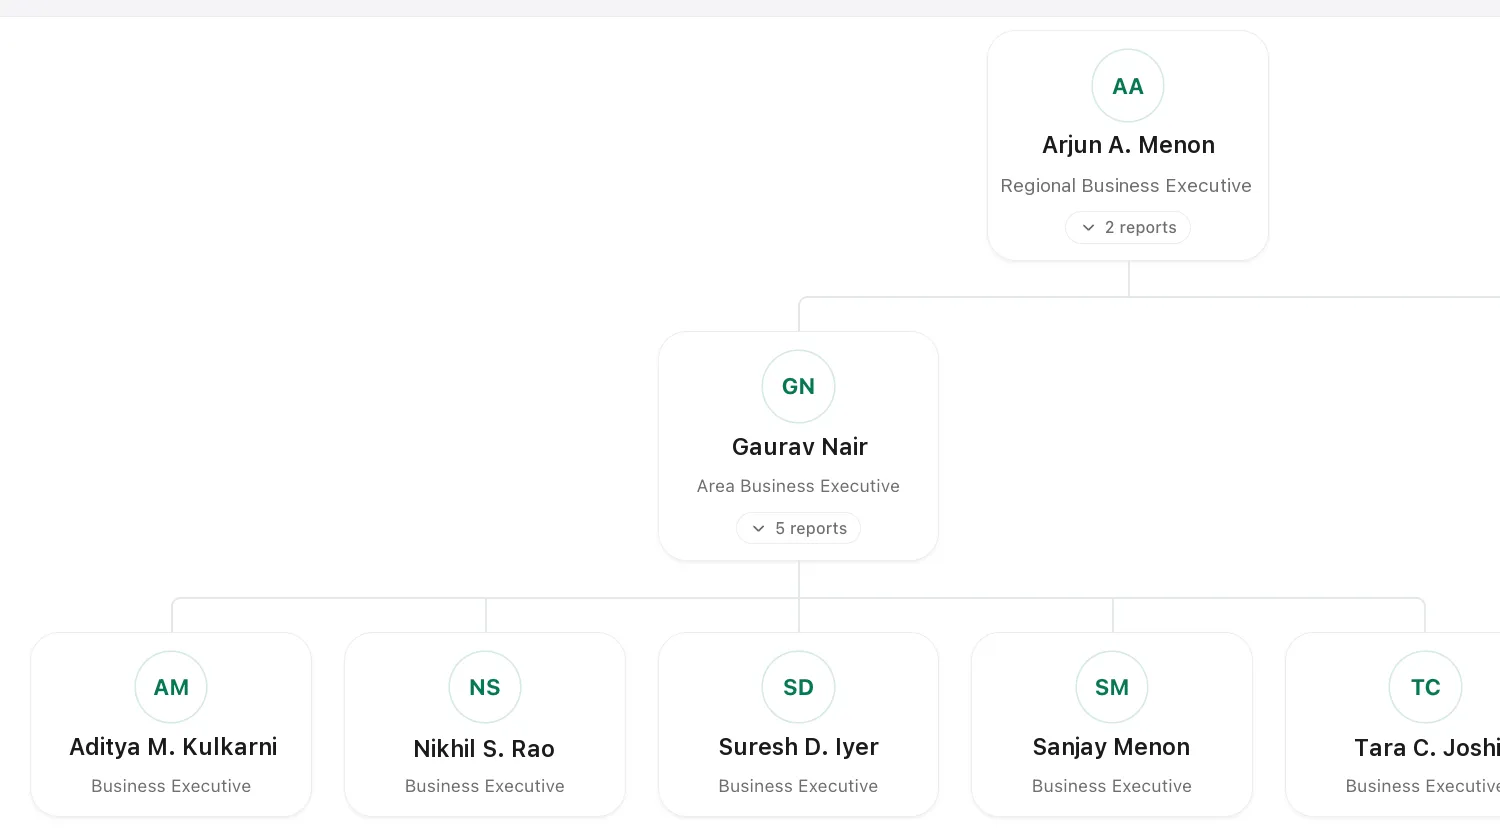Viewport: 1500px width, 840px height.
Task: Click the AM avatar of Aditya M. Kulkarni
Action: tap(171, 687)
